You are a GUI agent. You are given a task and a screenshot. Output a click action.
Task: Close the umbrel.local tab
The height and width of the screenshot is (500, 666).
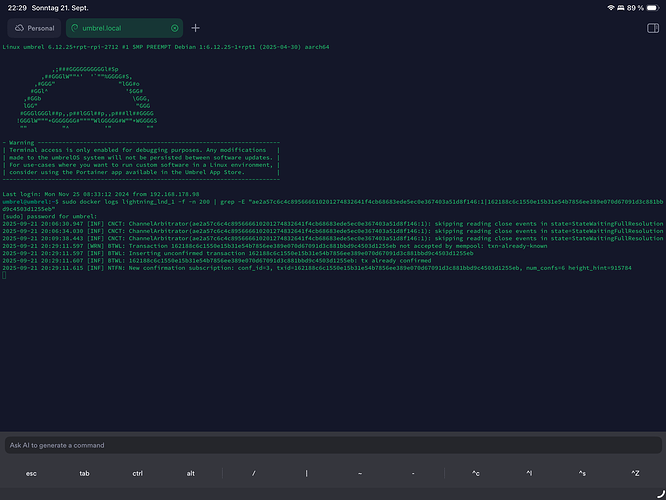[x=175, y=28]
